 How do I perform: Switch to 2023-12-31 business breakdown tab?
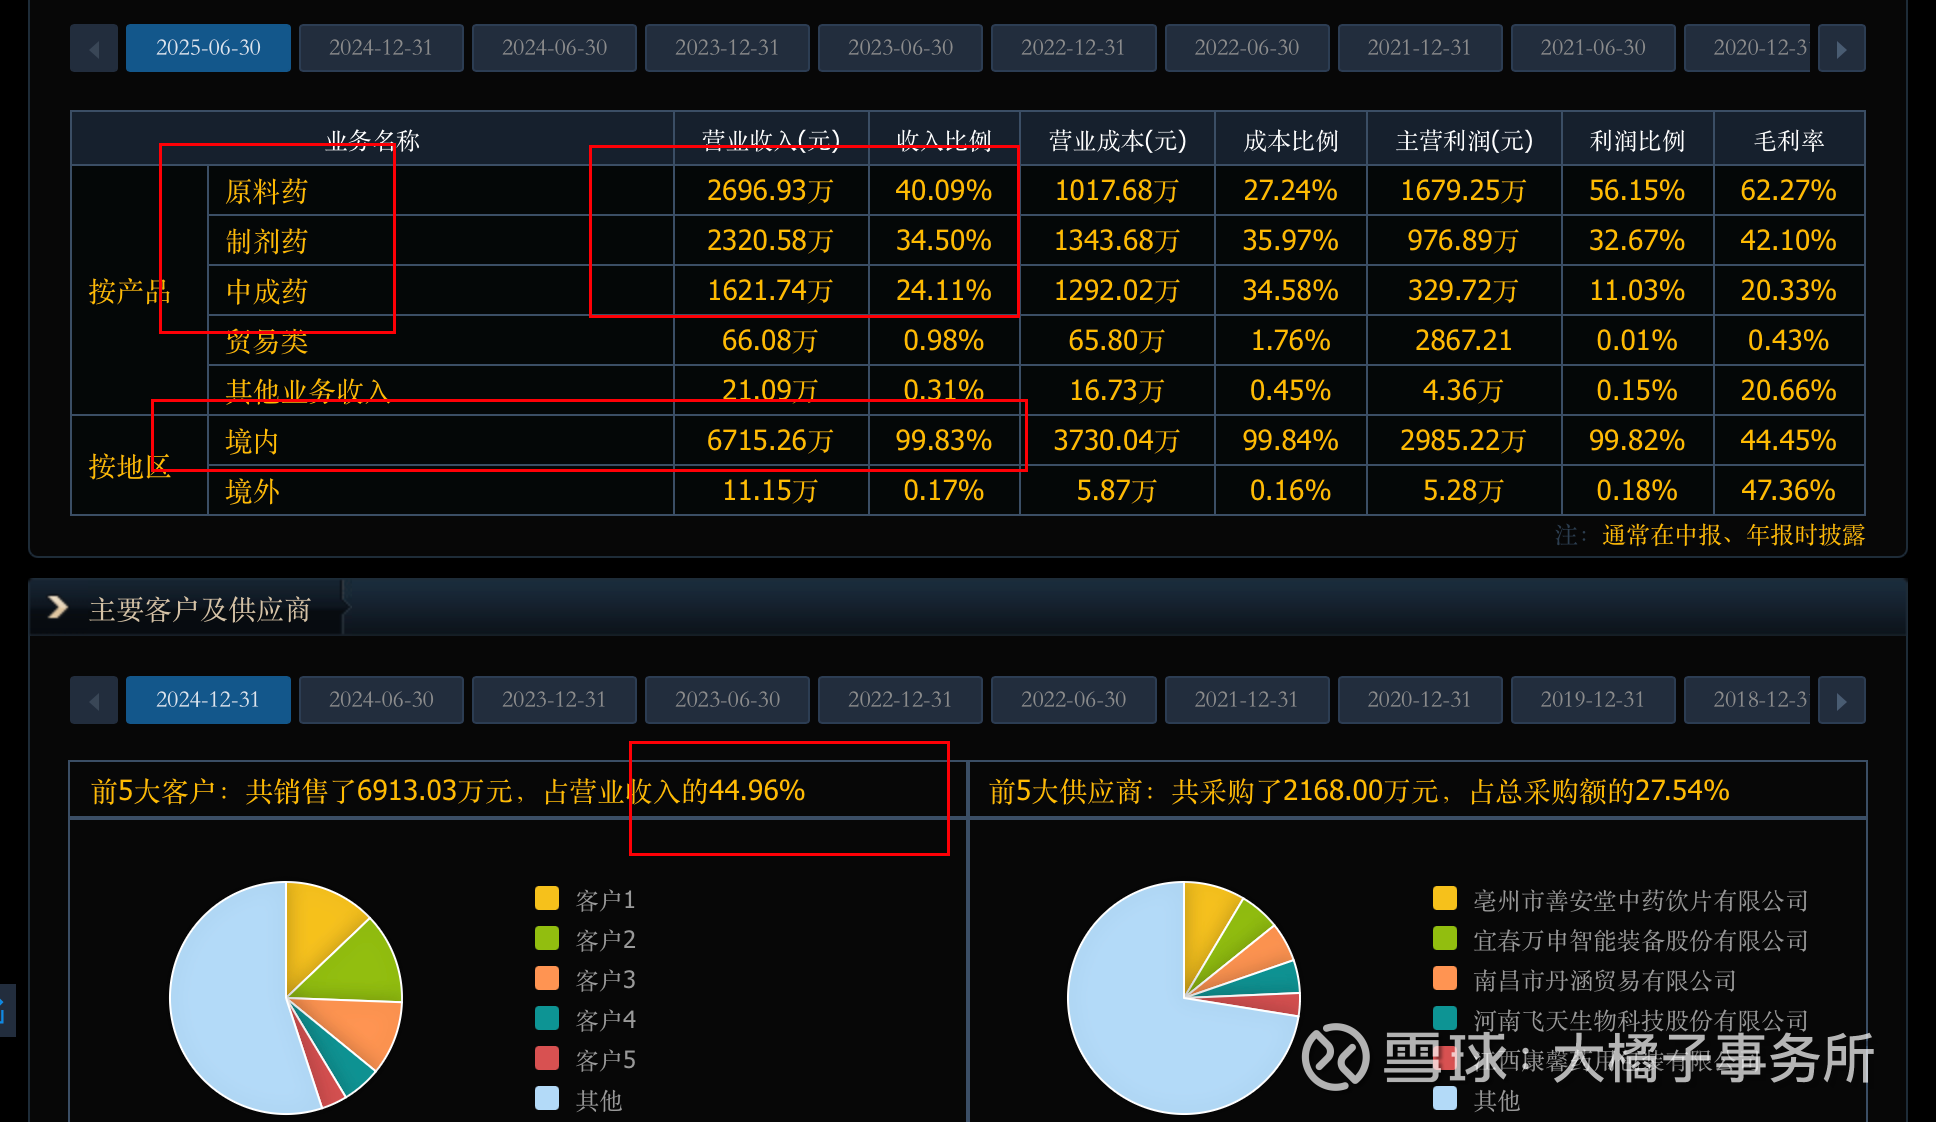click(727, 48)
